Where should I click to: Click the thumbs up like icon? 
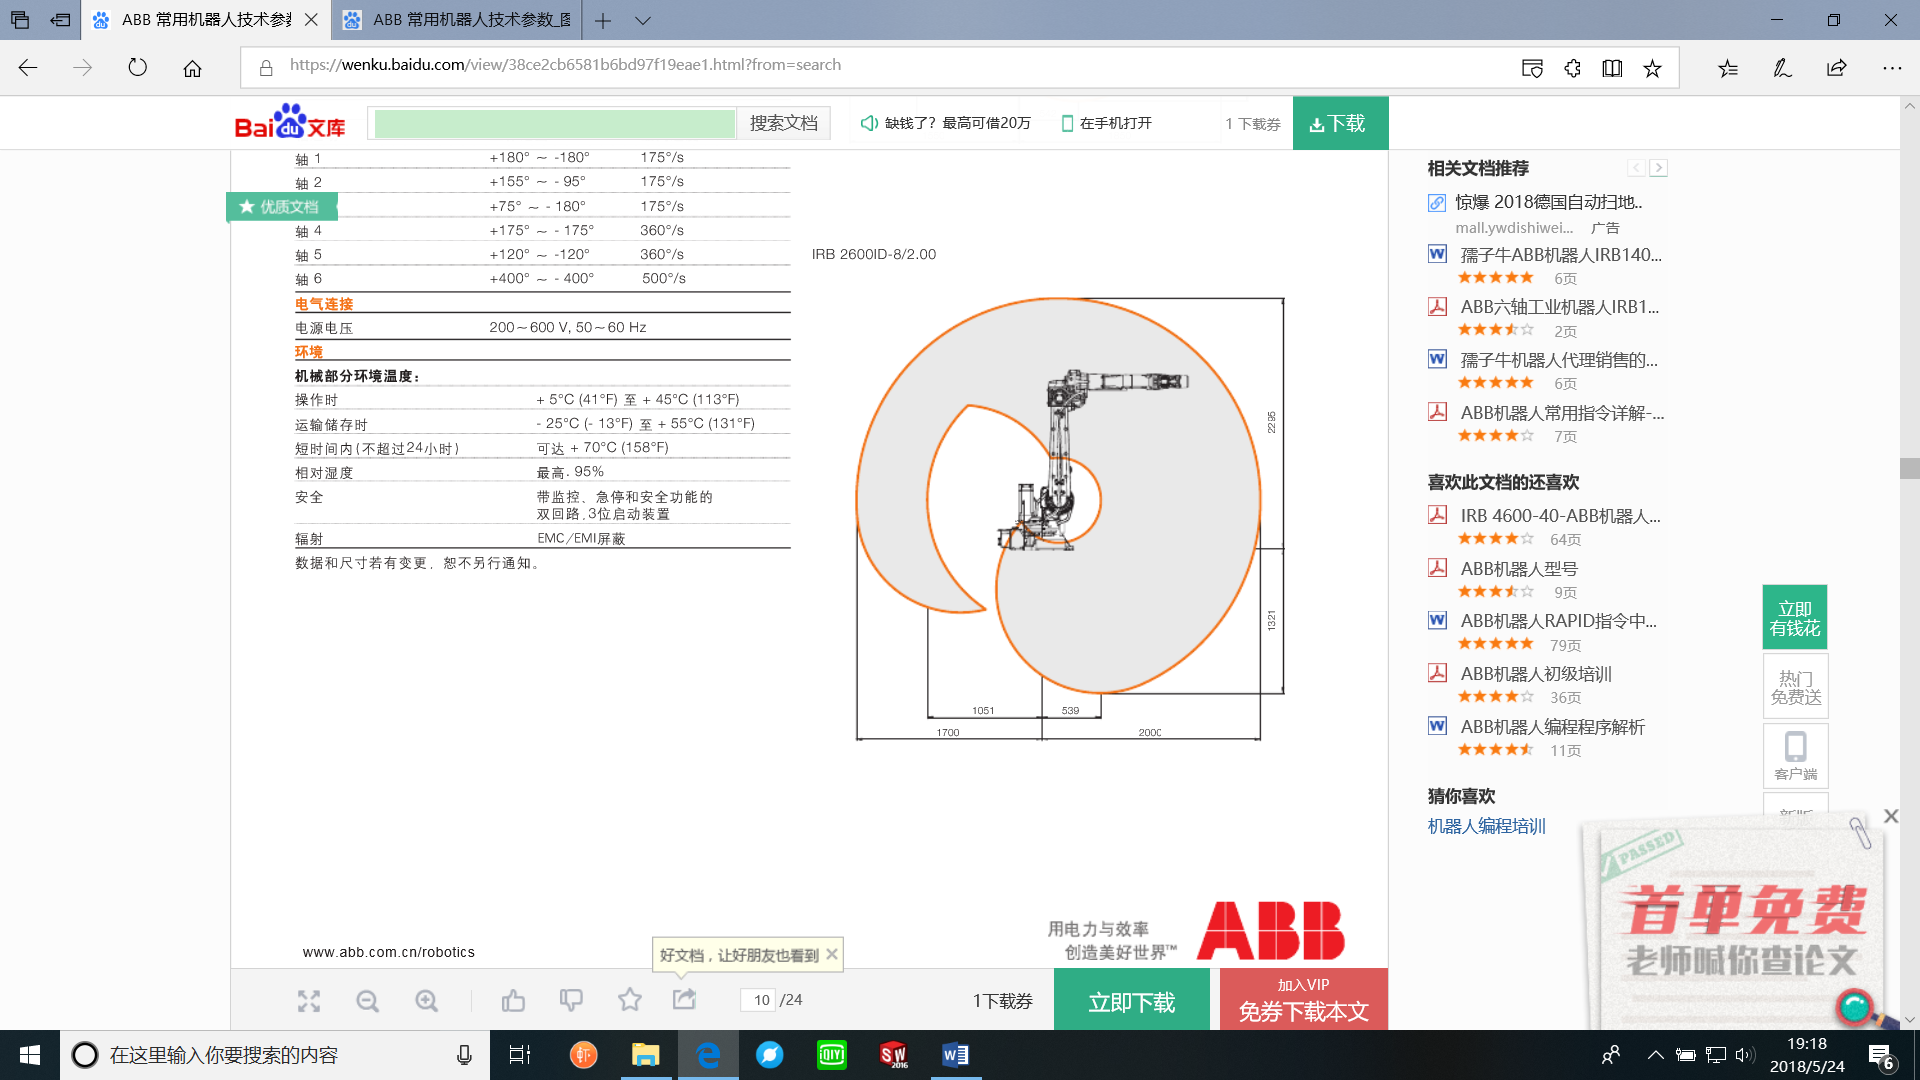513,1001
